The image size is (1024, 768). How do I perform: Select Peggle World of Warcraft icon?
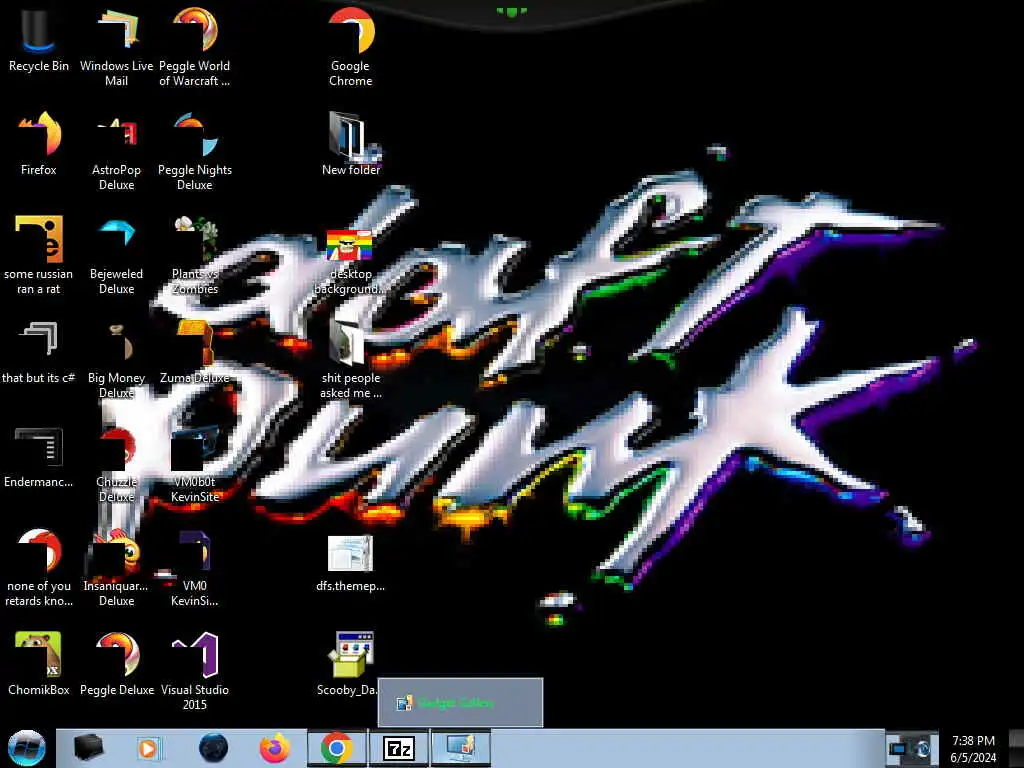(x=195, y=47)
